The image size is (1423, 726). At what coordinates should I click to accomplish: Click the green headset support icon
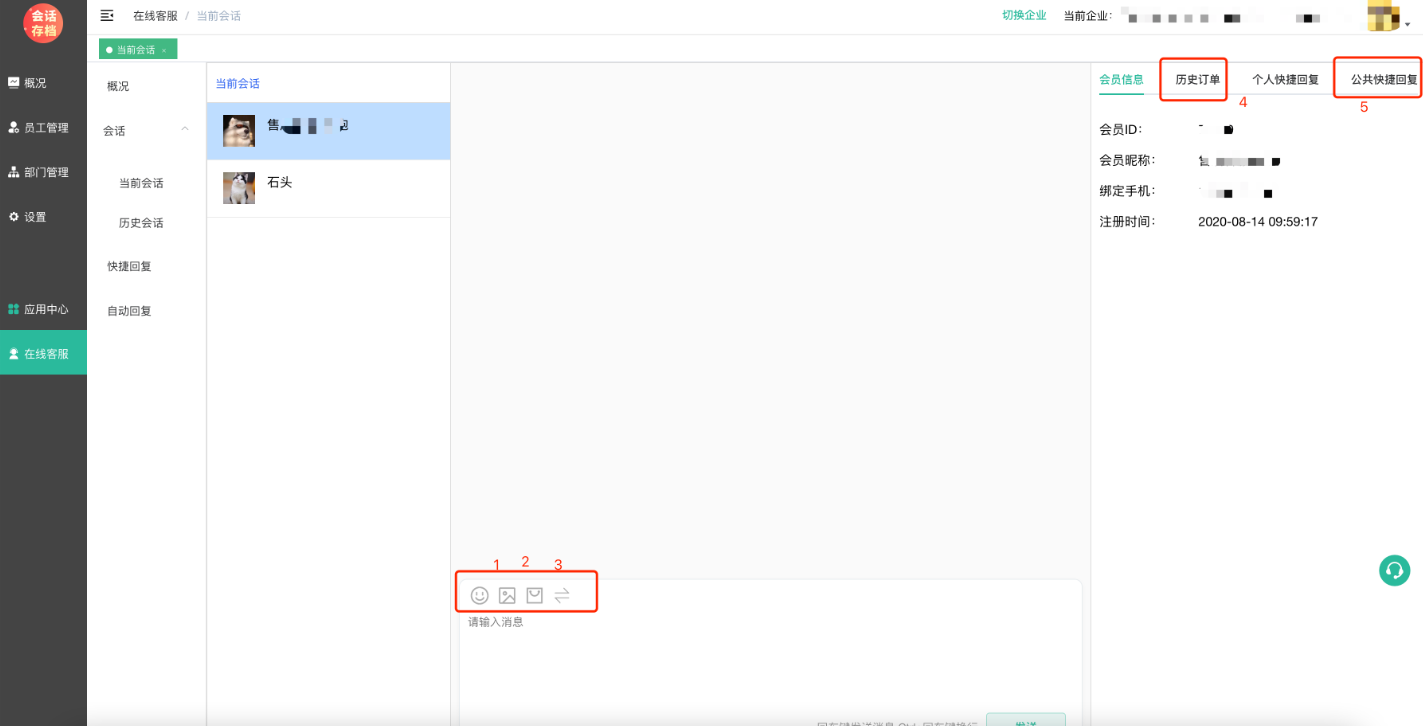click(1394, 570)
